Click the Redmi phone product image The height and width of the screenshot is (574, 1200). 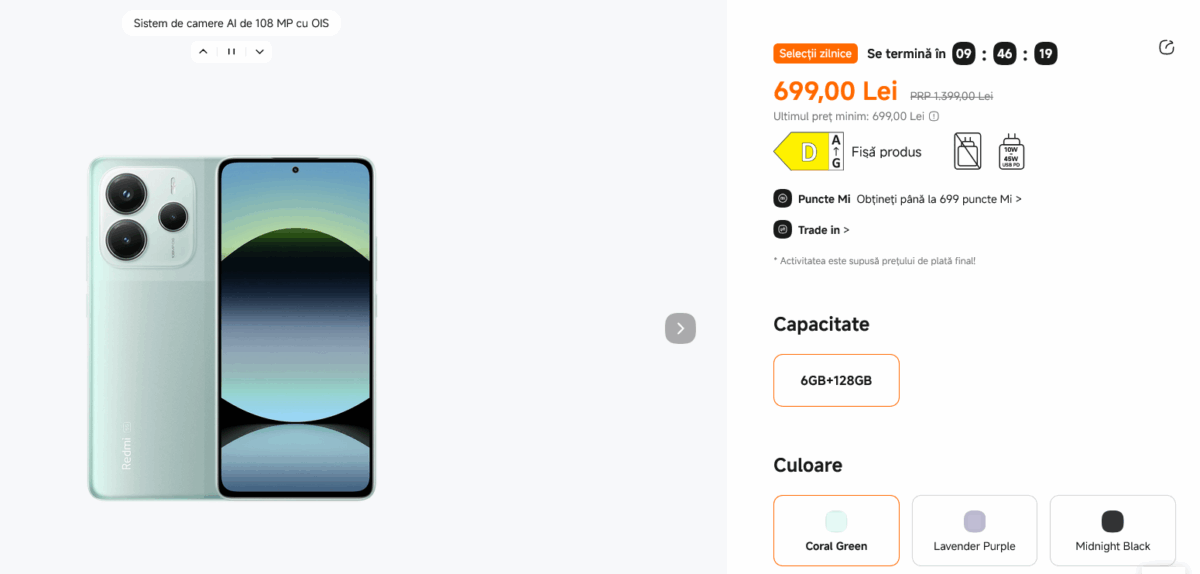[231, 328]
